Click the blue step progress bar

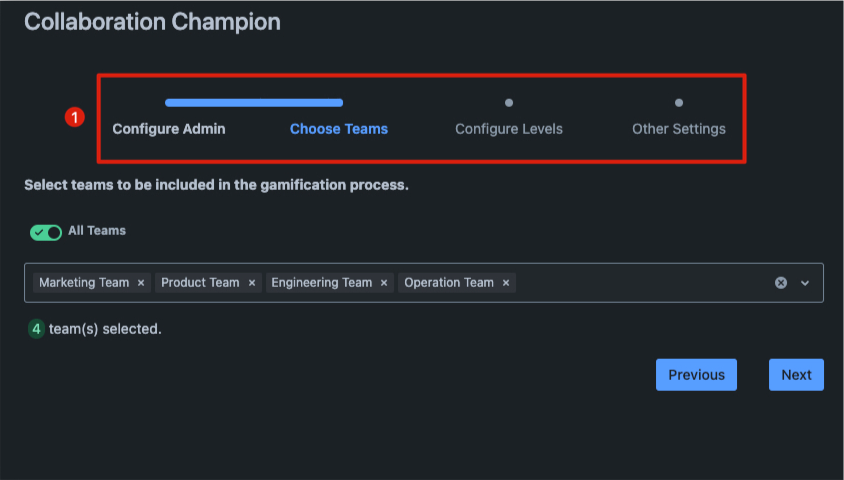254,102
